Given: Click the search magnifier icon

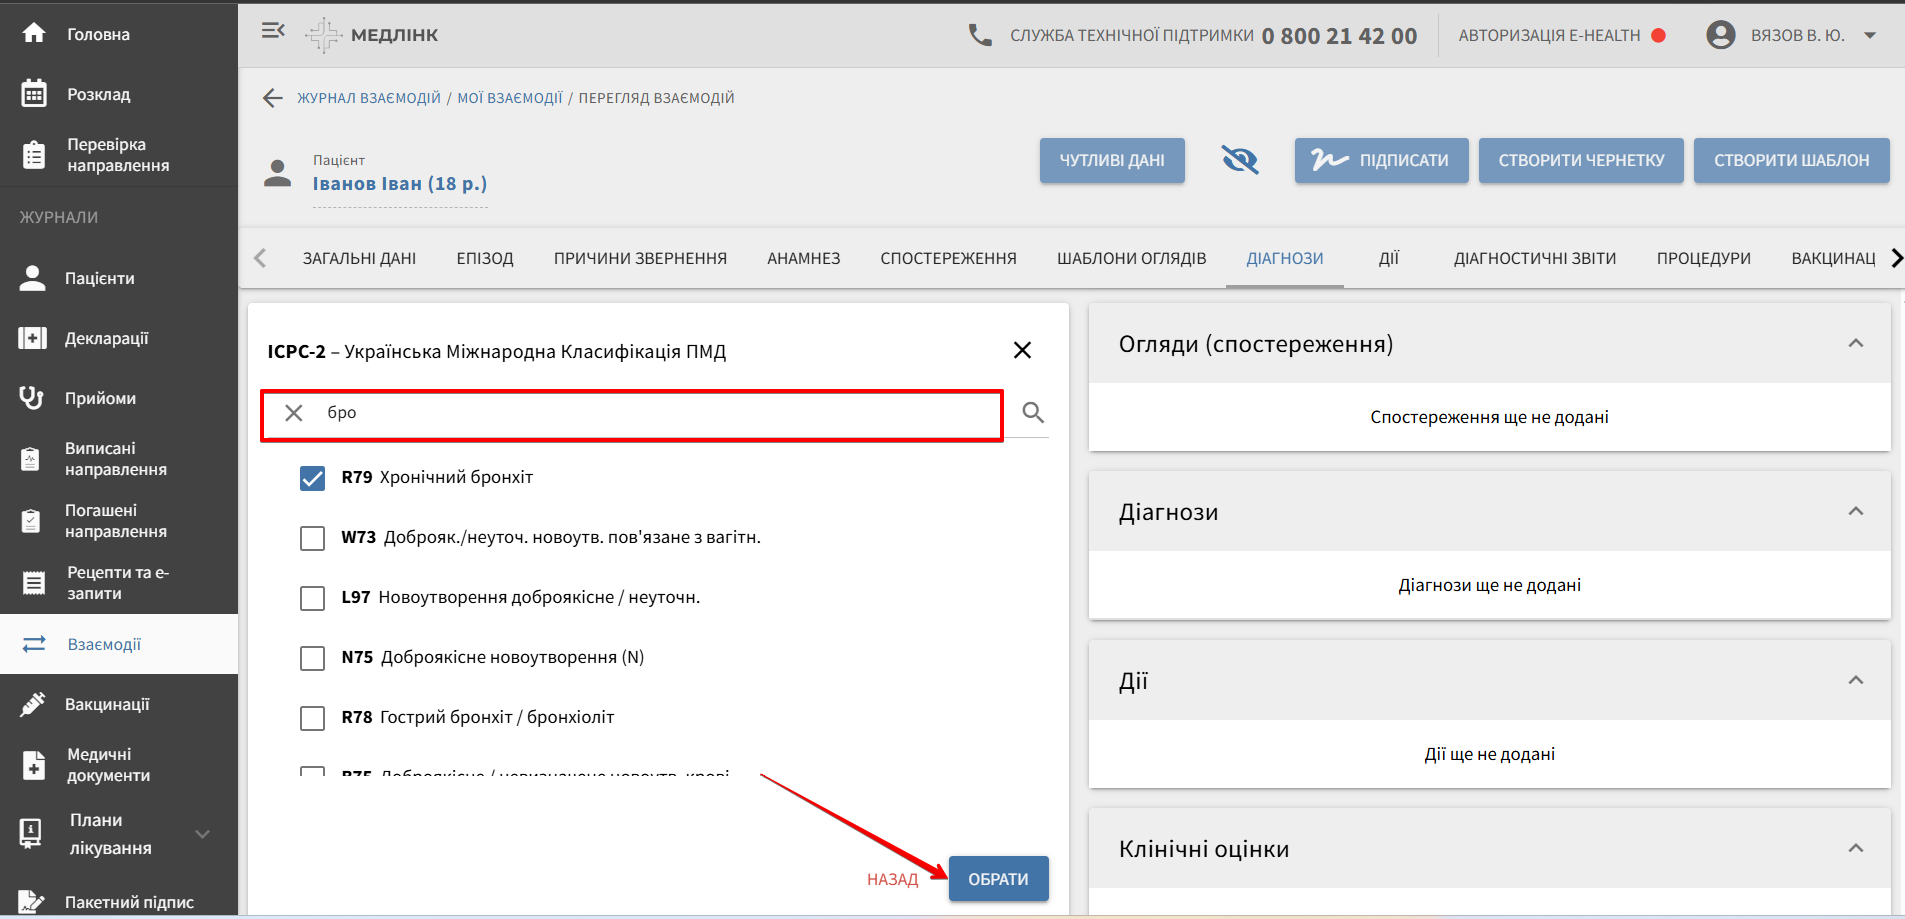Looking at the screenshot, I should pos(1033,413).
